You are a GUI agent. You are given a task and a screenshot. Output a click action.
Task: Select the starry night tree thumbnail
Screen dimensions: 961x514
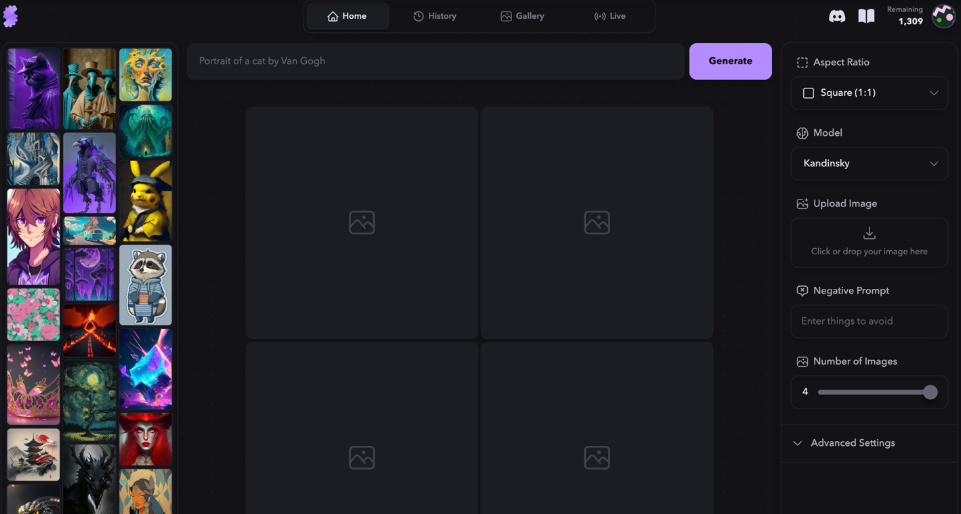[x=89, y=401]
